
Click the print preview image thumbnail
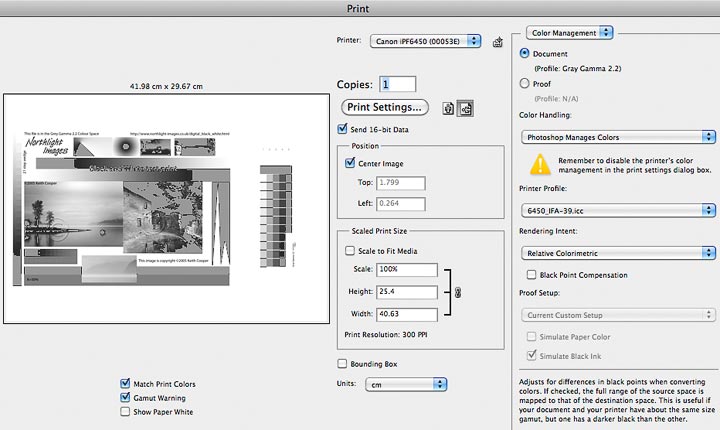166,209
